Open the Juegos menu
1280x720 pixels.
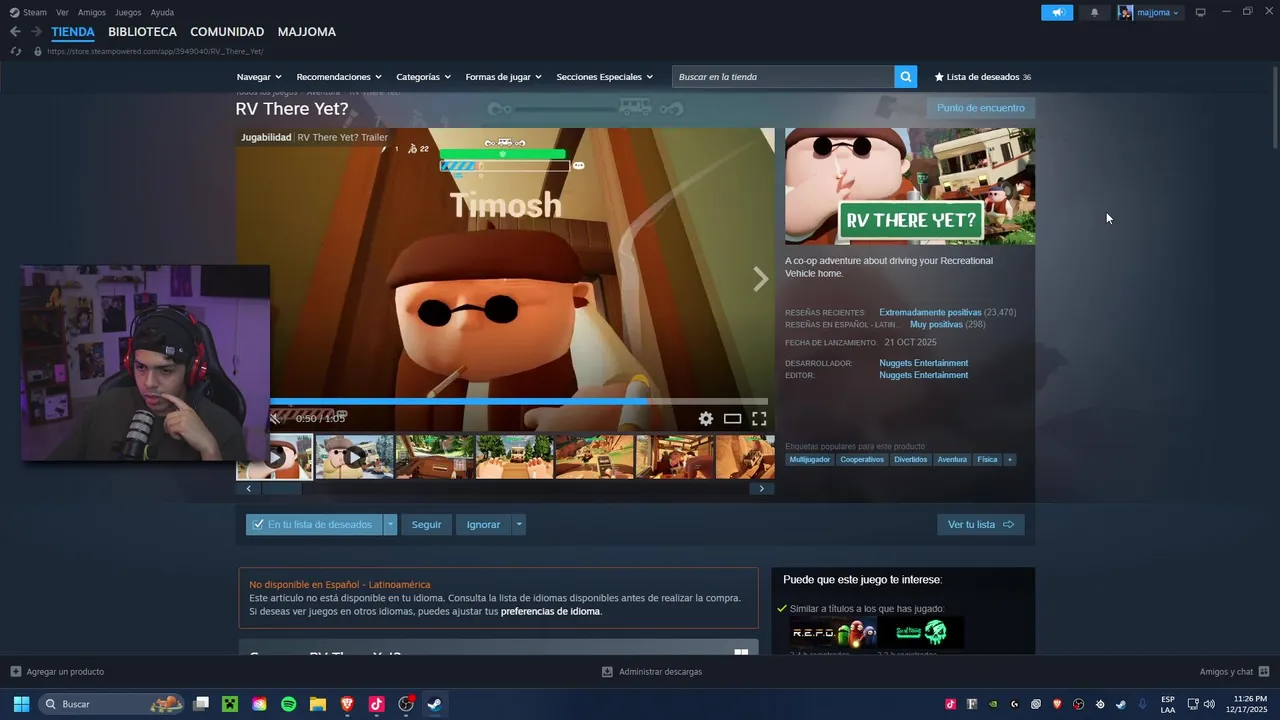click(x=128, y=12)
